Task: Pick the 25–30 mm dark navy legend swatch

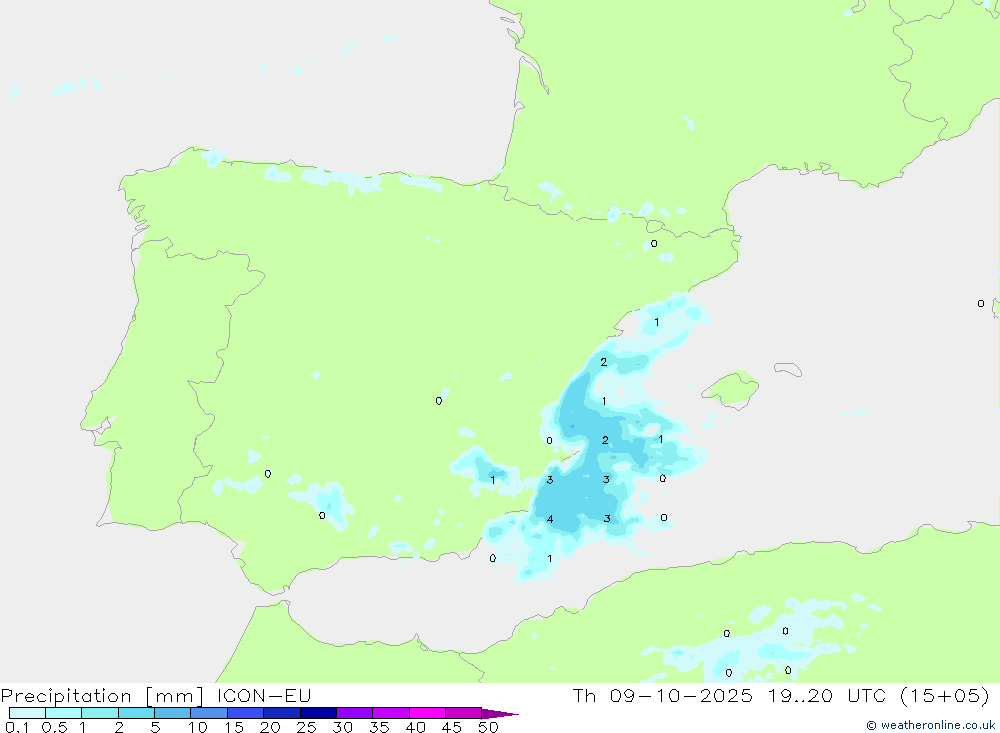Action: click(318, 713)
